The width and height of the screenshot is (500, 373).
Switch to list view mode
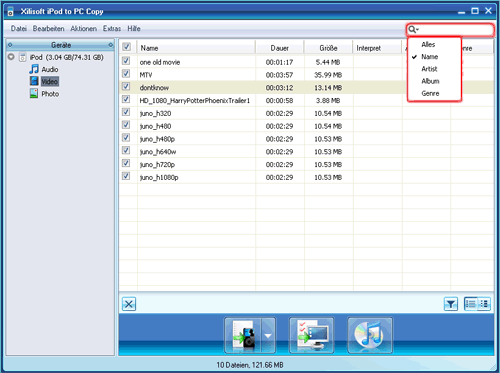pos(471,304)
